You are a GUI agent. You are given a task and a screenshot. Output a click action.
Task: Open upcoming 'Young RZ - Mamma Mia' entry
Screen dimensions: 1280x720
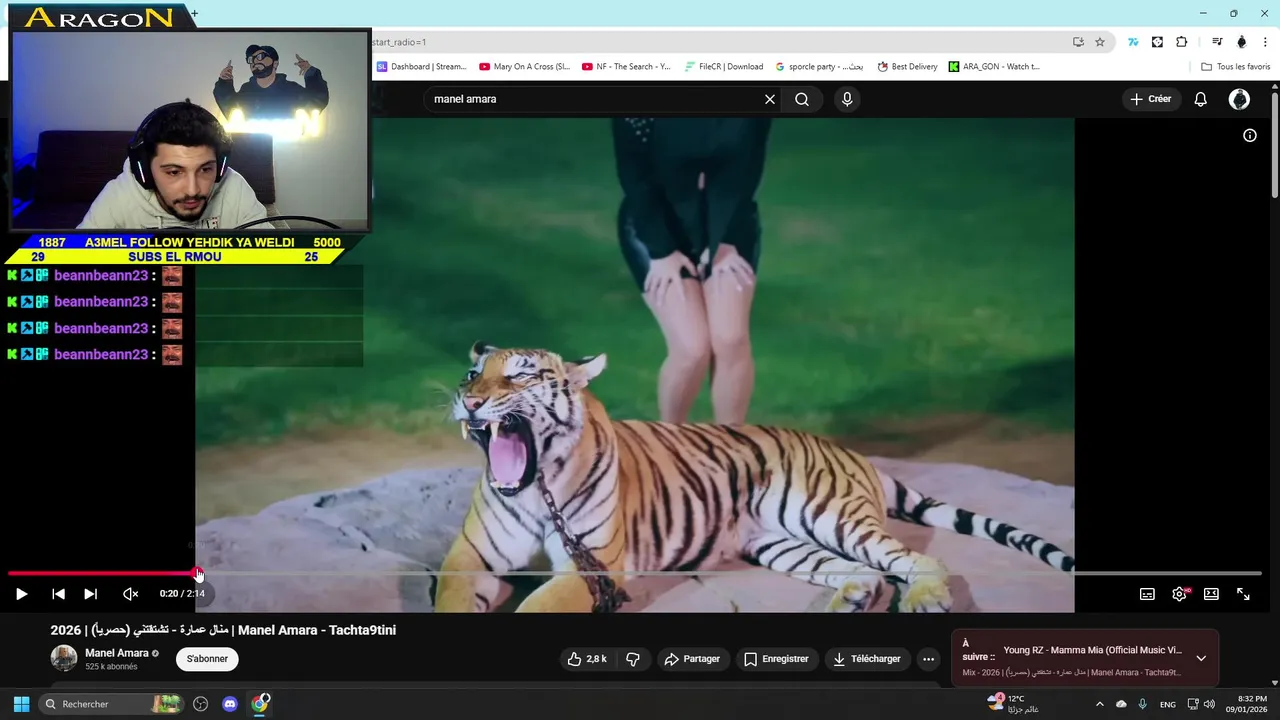[x=1092, y=650]
